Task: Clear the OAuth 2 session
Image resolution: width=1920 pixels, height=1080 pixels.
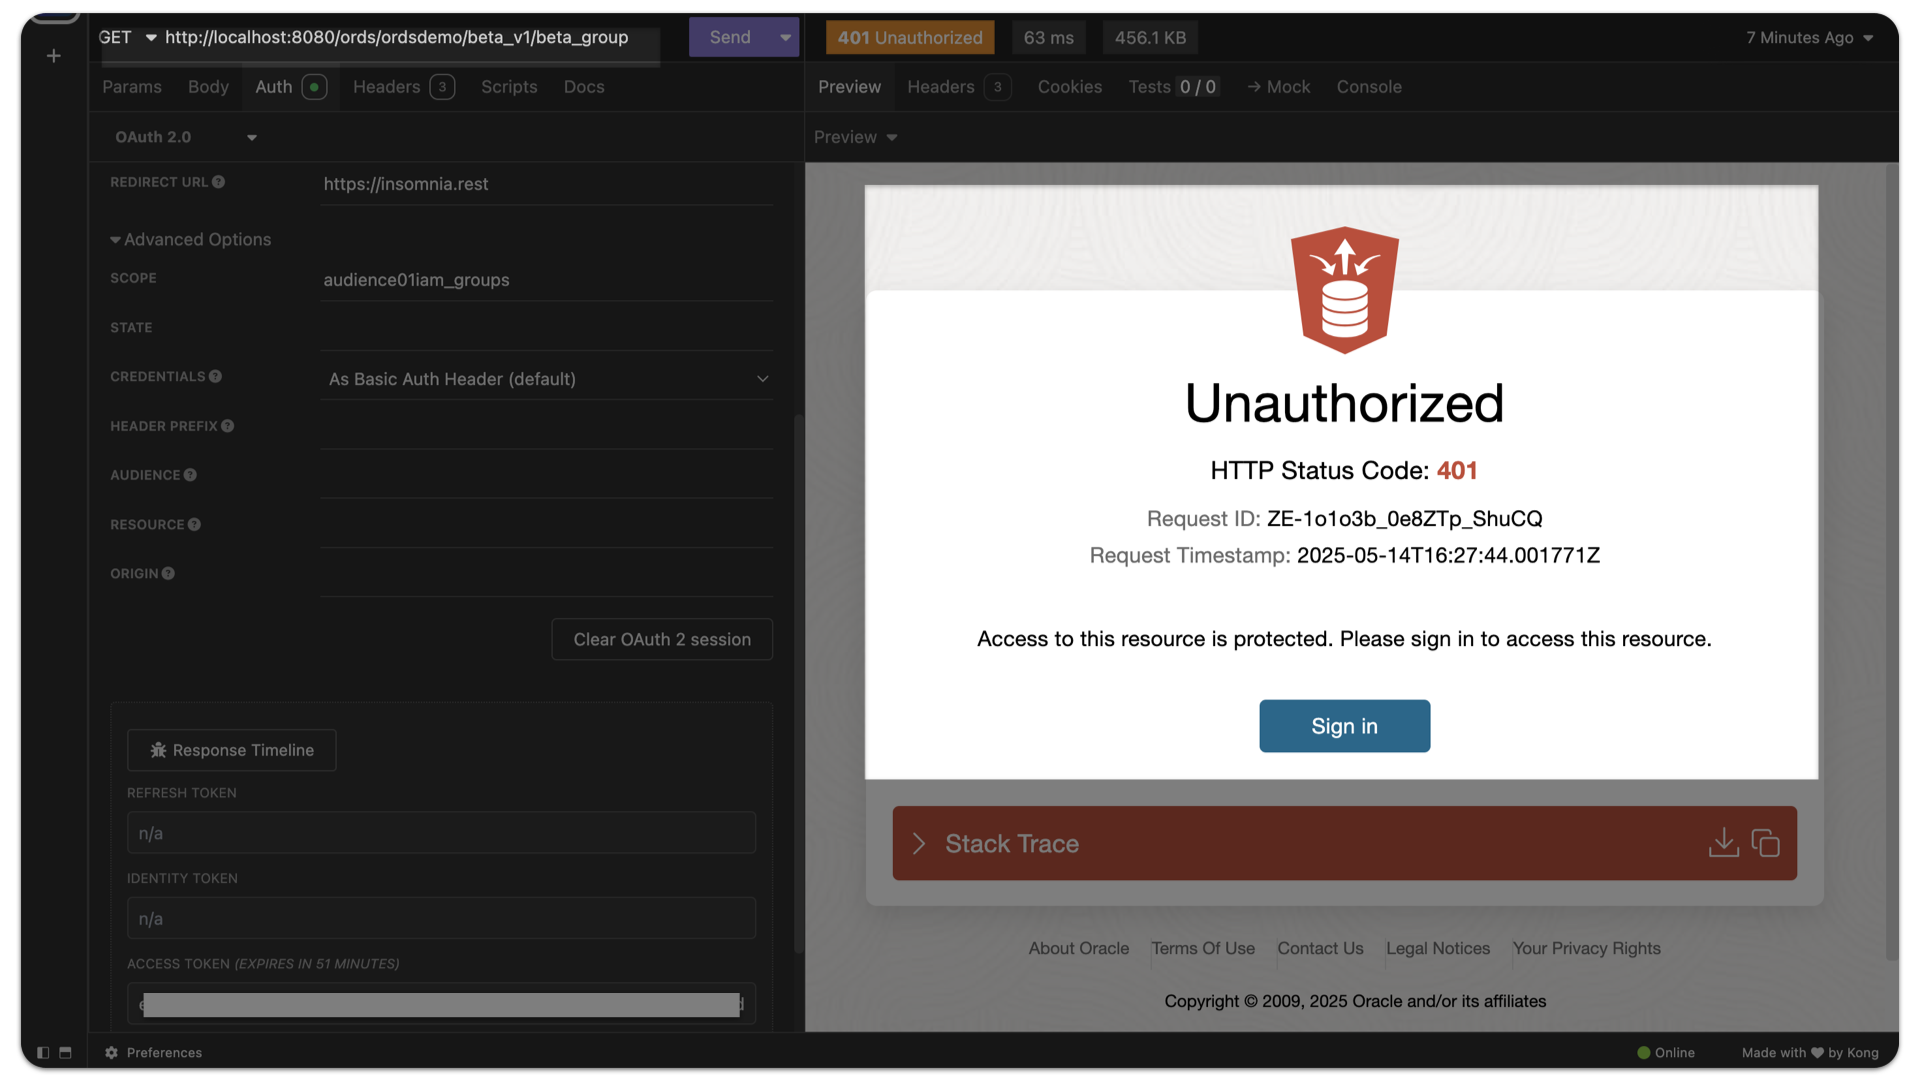Action: pyautogui.click(x=661, y=639)
